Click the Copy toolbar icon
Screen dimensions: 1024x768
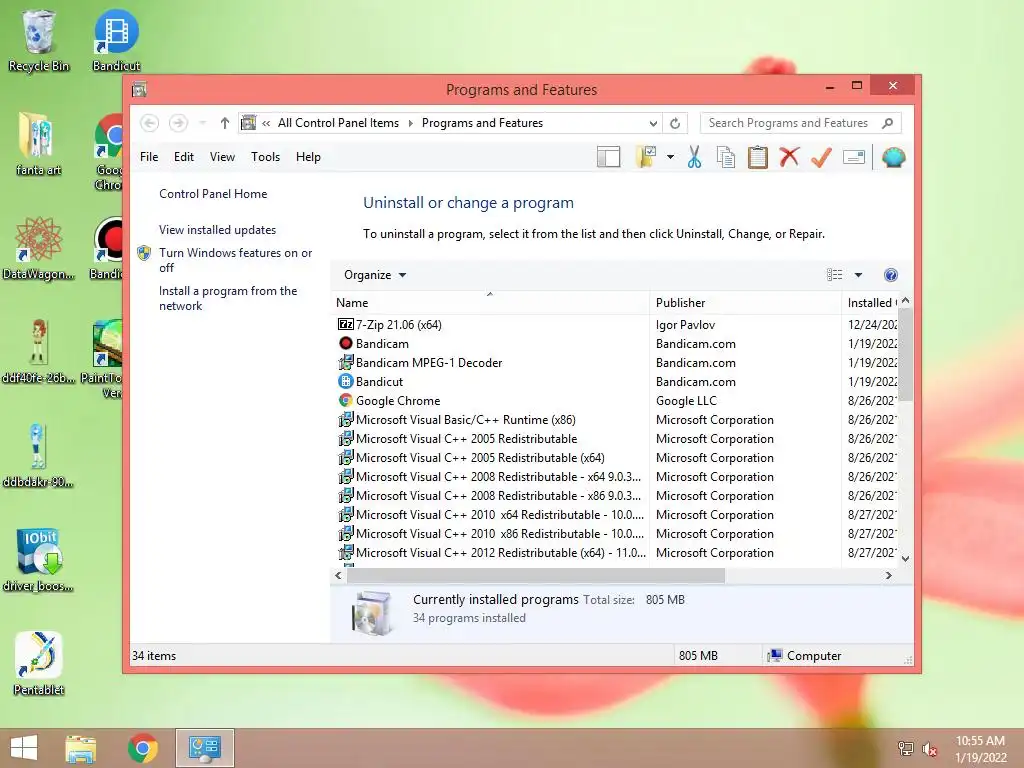click(x=726, y=157)
